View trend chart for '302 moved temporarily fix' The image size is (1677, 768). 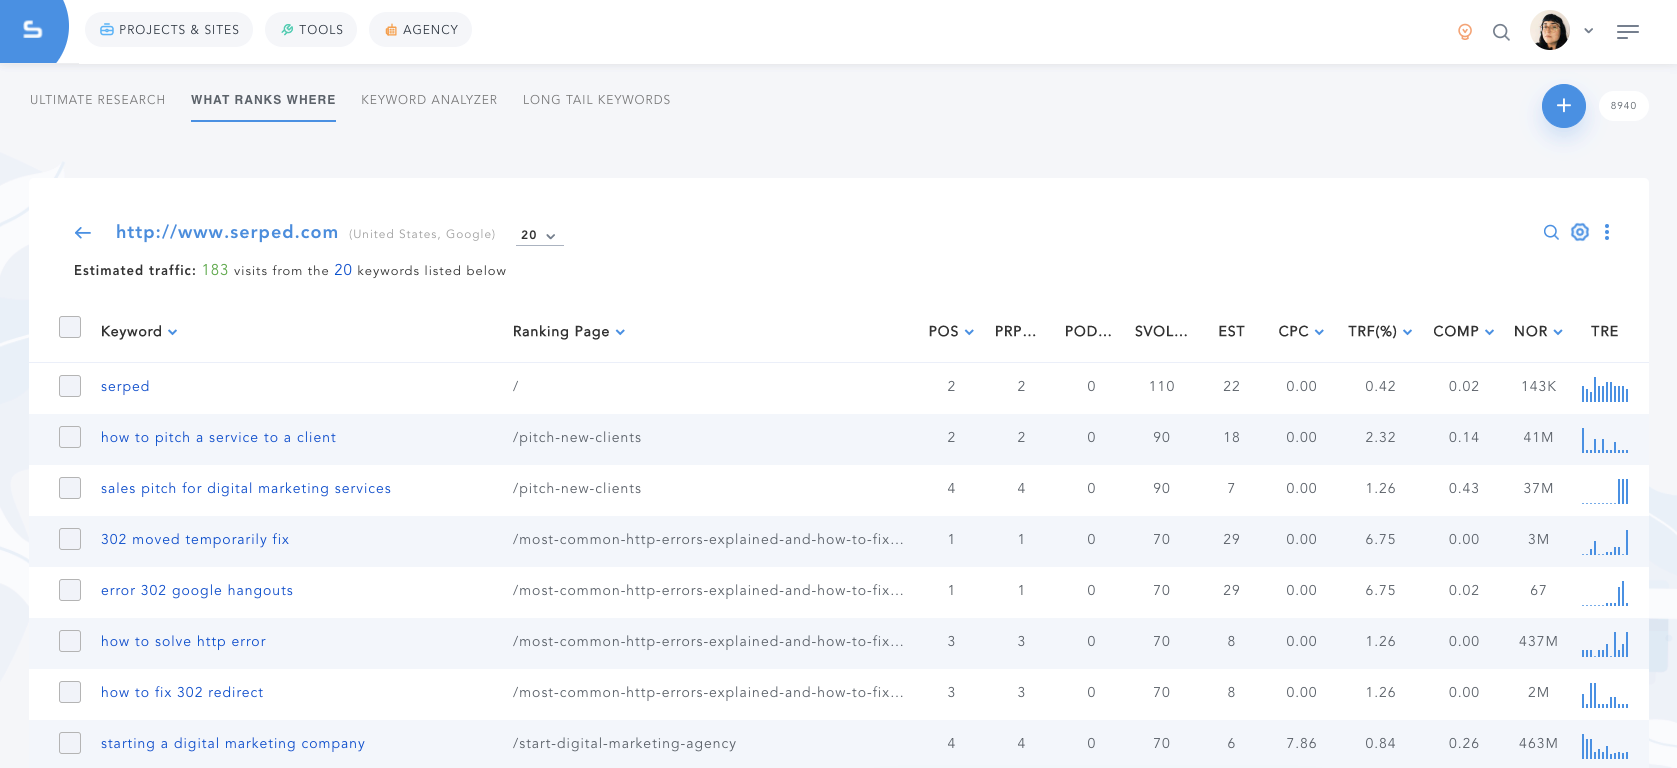point(1605,542)
